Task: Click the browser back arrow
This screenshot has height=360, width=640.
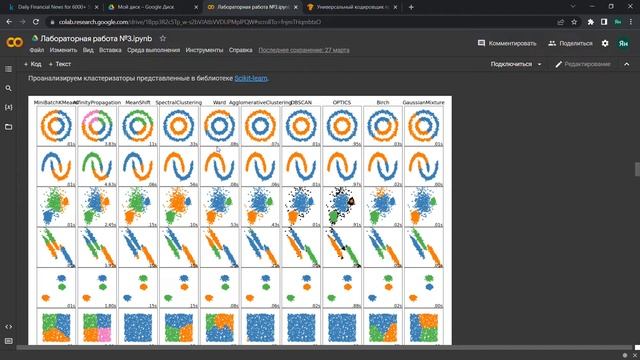Action: coord(9,22)
